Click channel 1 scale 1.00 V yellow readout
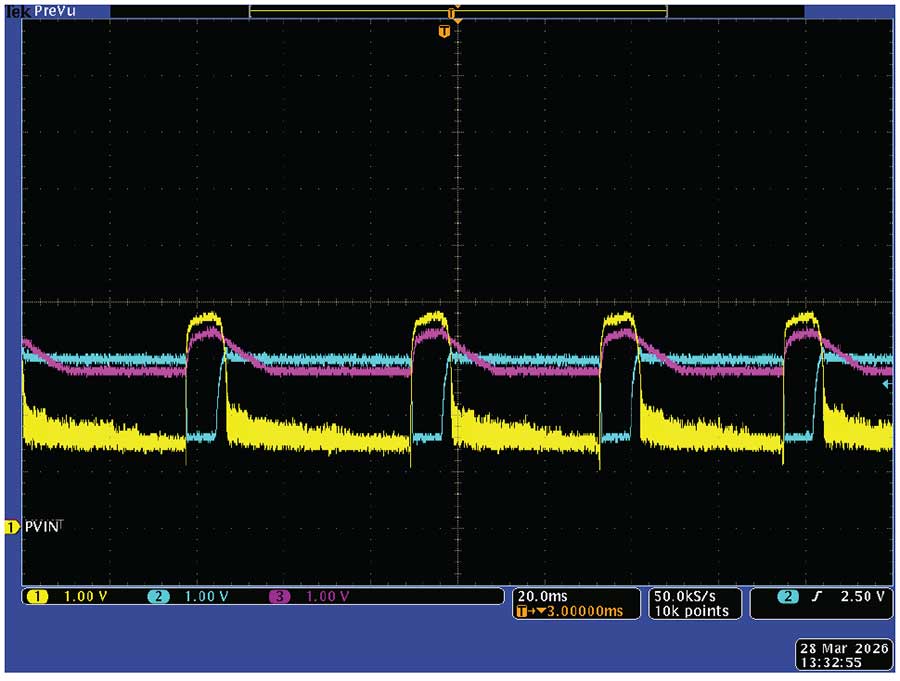Screen dimensions: 900x681 [x=86, y=597]
